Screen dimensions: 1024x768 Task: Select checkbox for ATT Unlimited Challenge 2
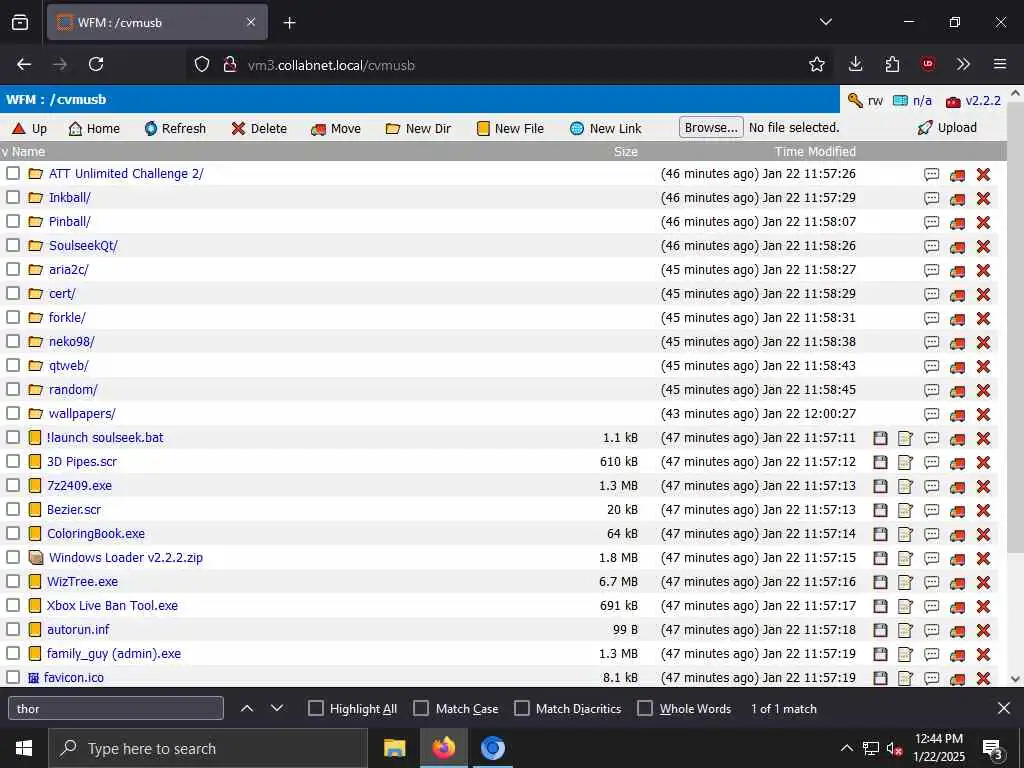[x=13, y=173]
